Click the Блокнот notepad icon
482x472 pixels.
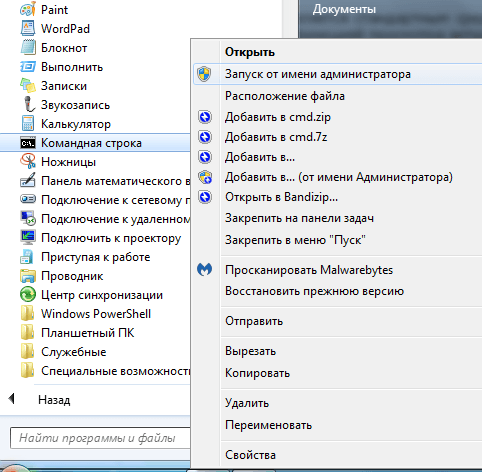(x=28, y=47)
